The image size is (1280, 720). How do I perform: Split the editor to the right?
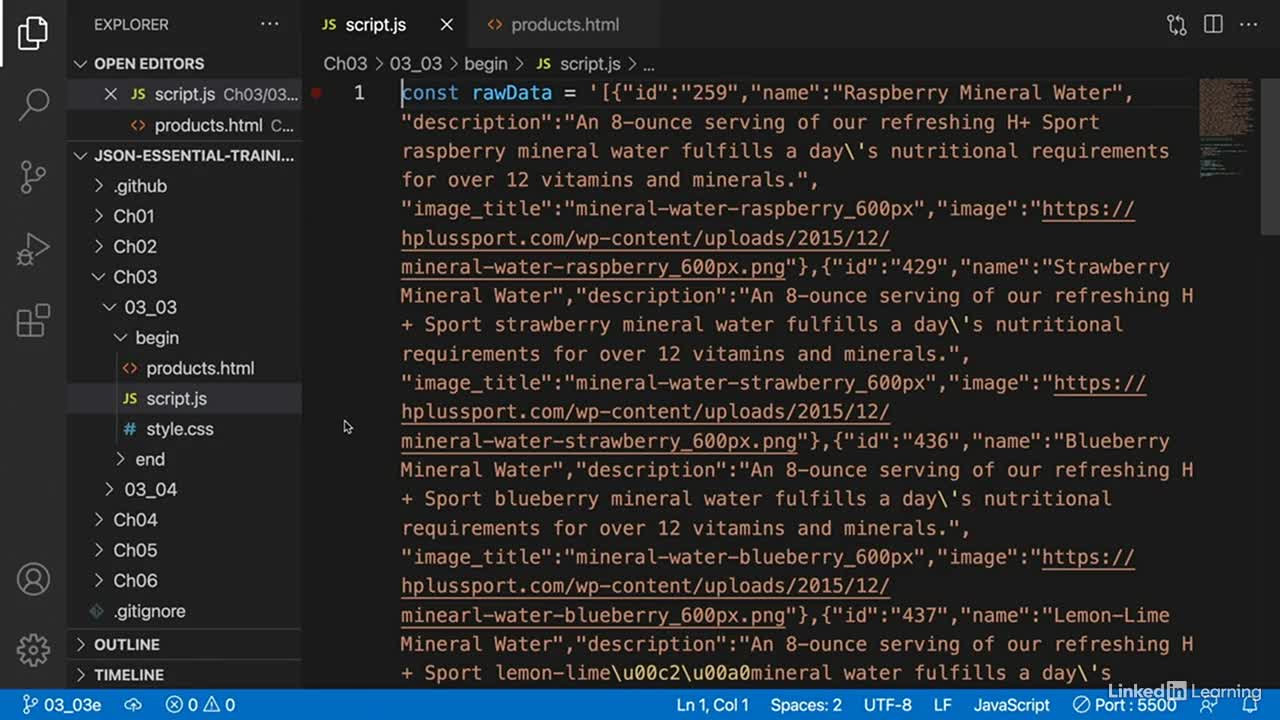(x=1213, y=25)
